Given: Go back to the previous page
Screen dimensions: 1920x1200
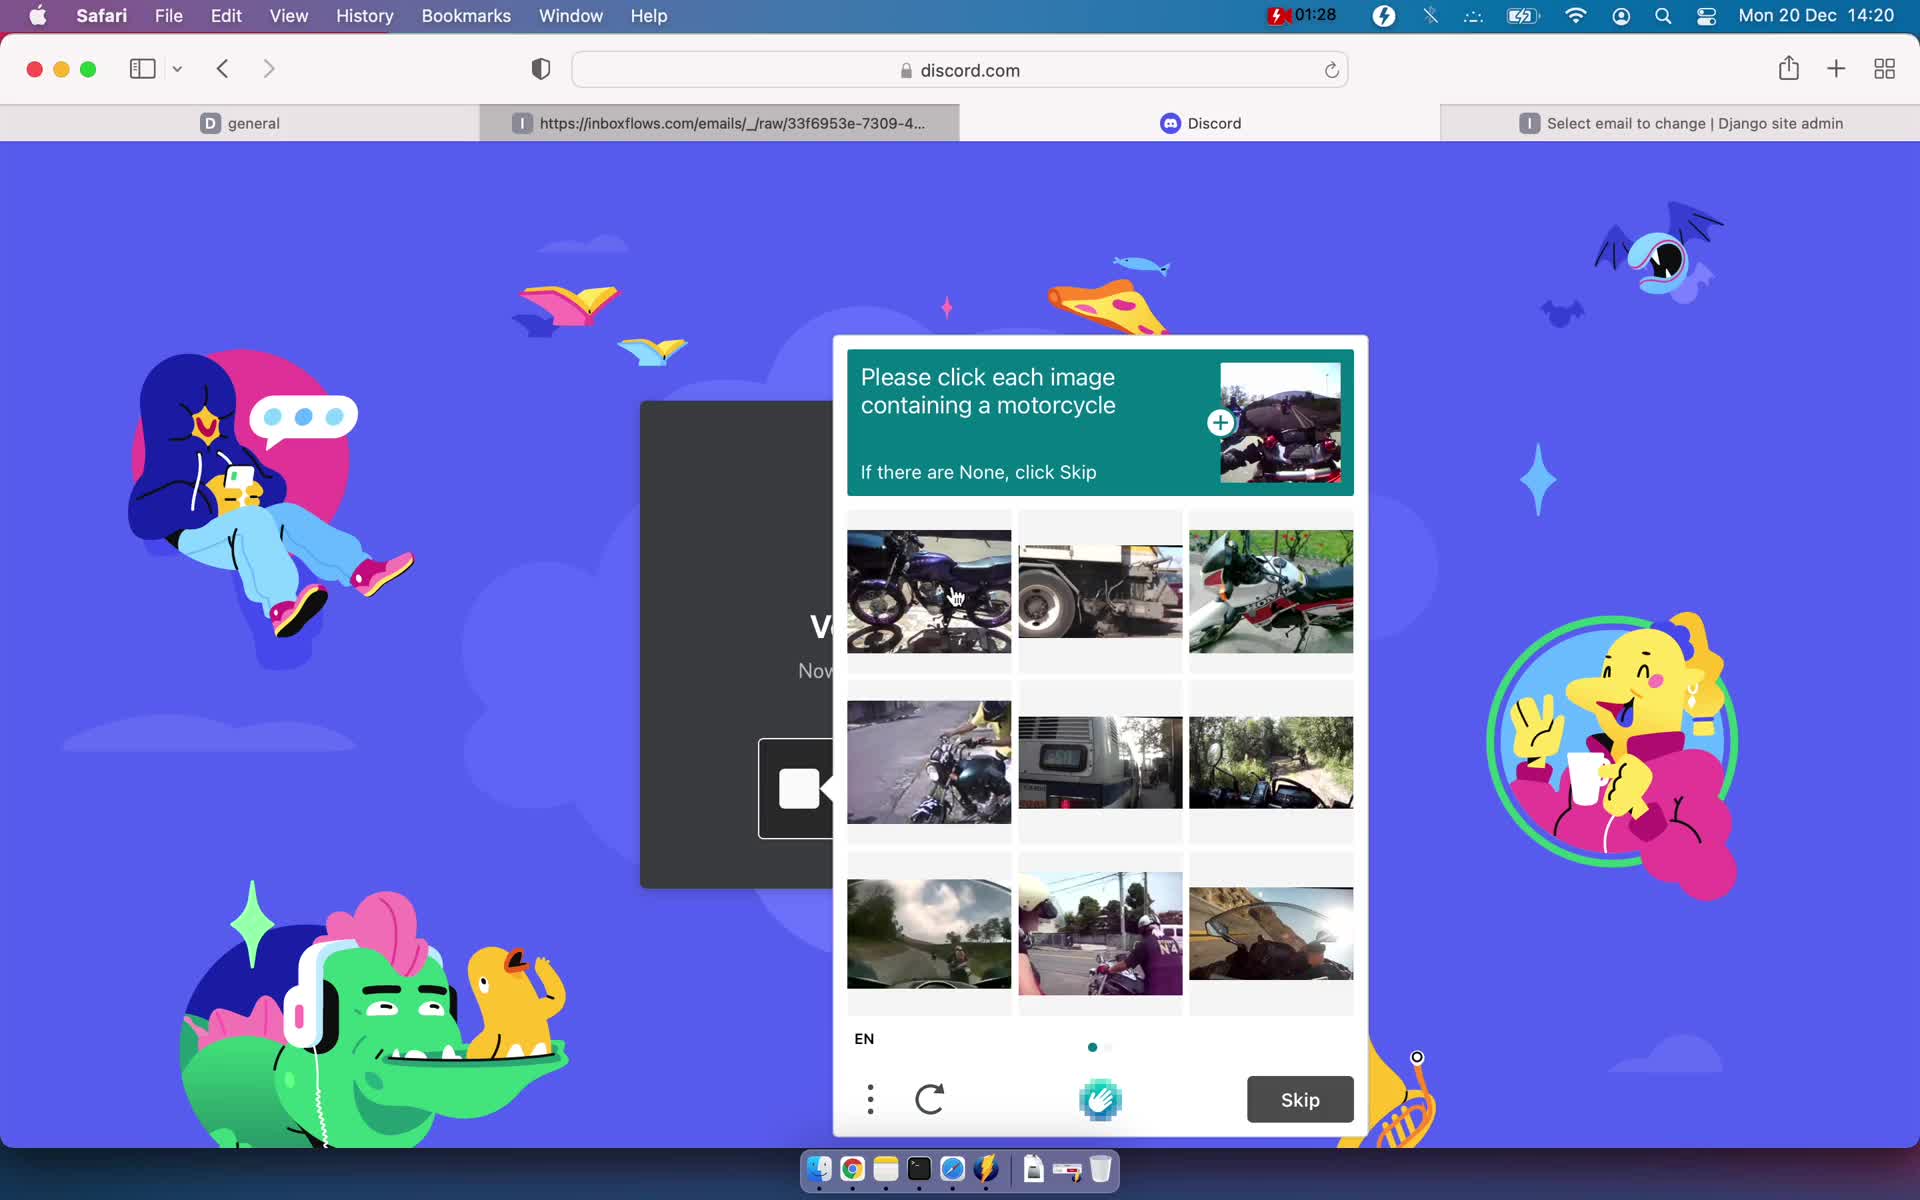Looking at the screenshot, I should point(222,69).
